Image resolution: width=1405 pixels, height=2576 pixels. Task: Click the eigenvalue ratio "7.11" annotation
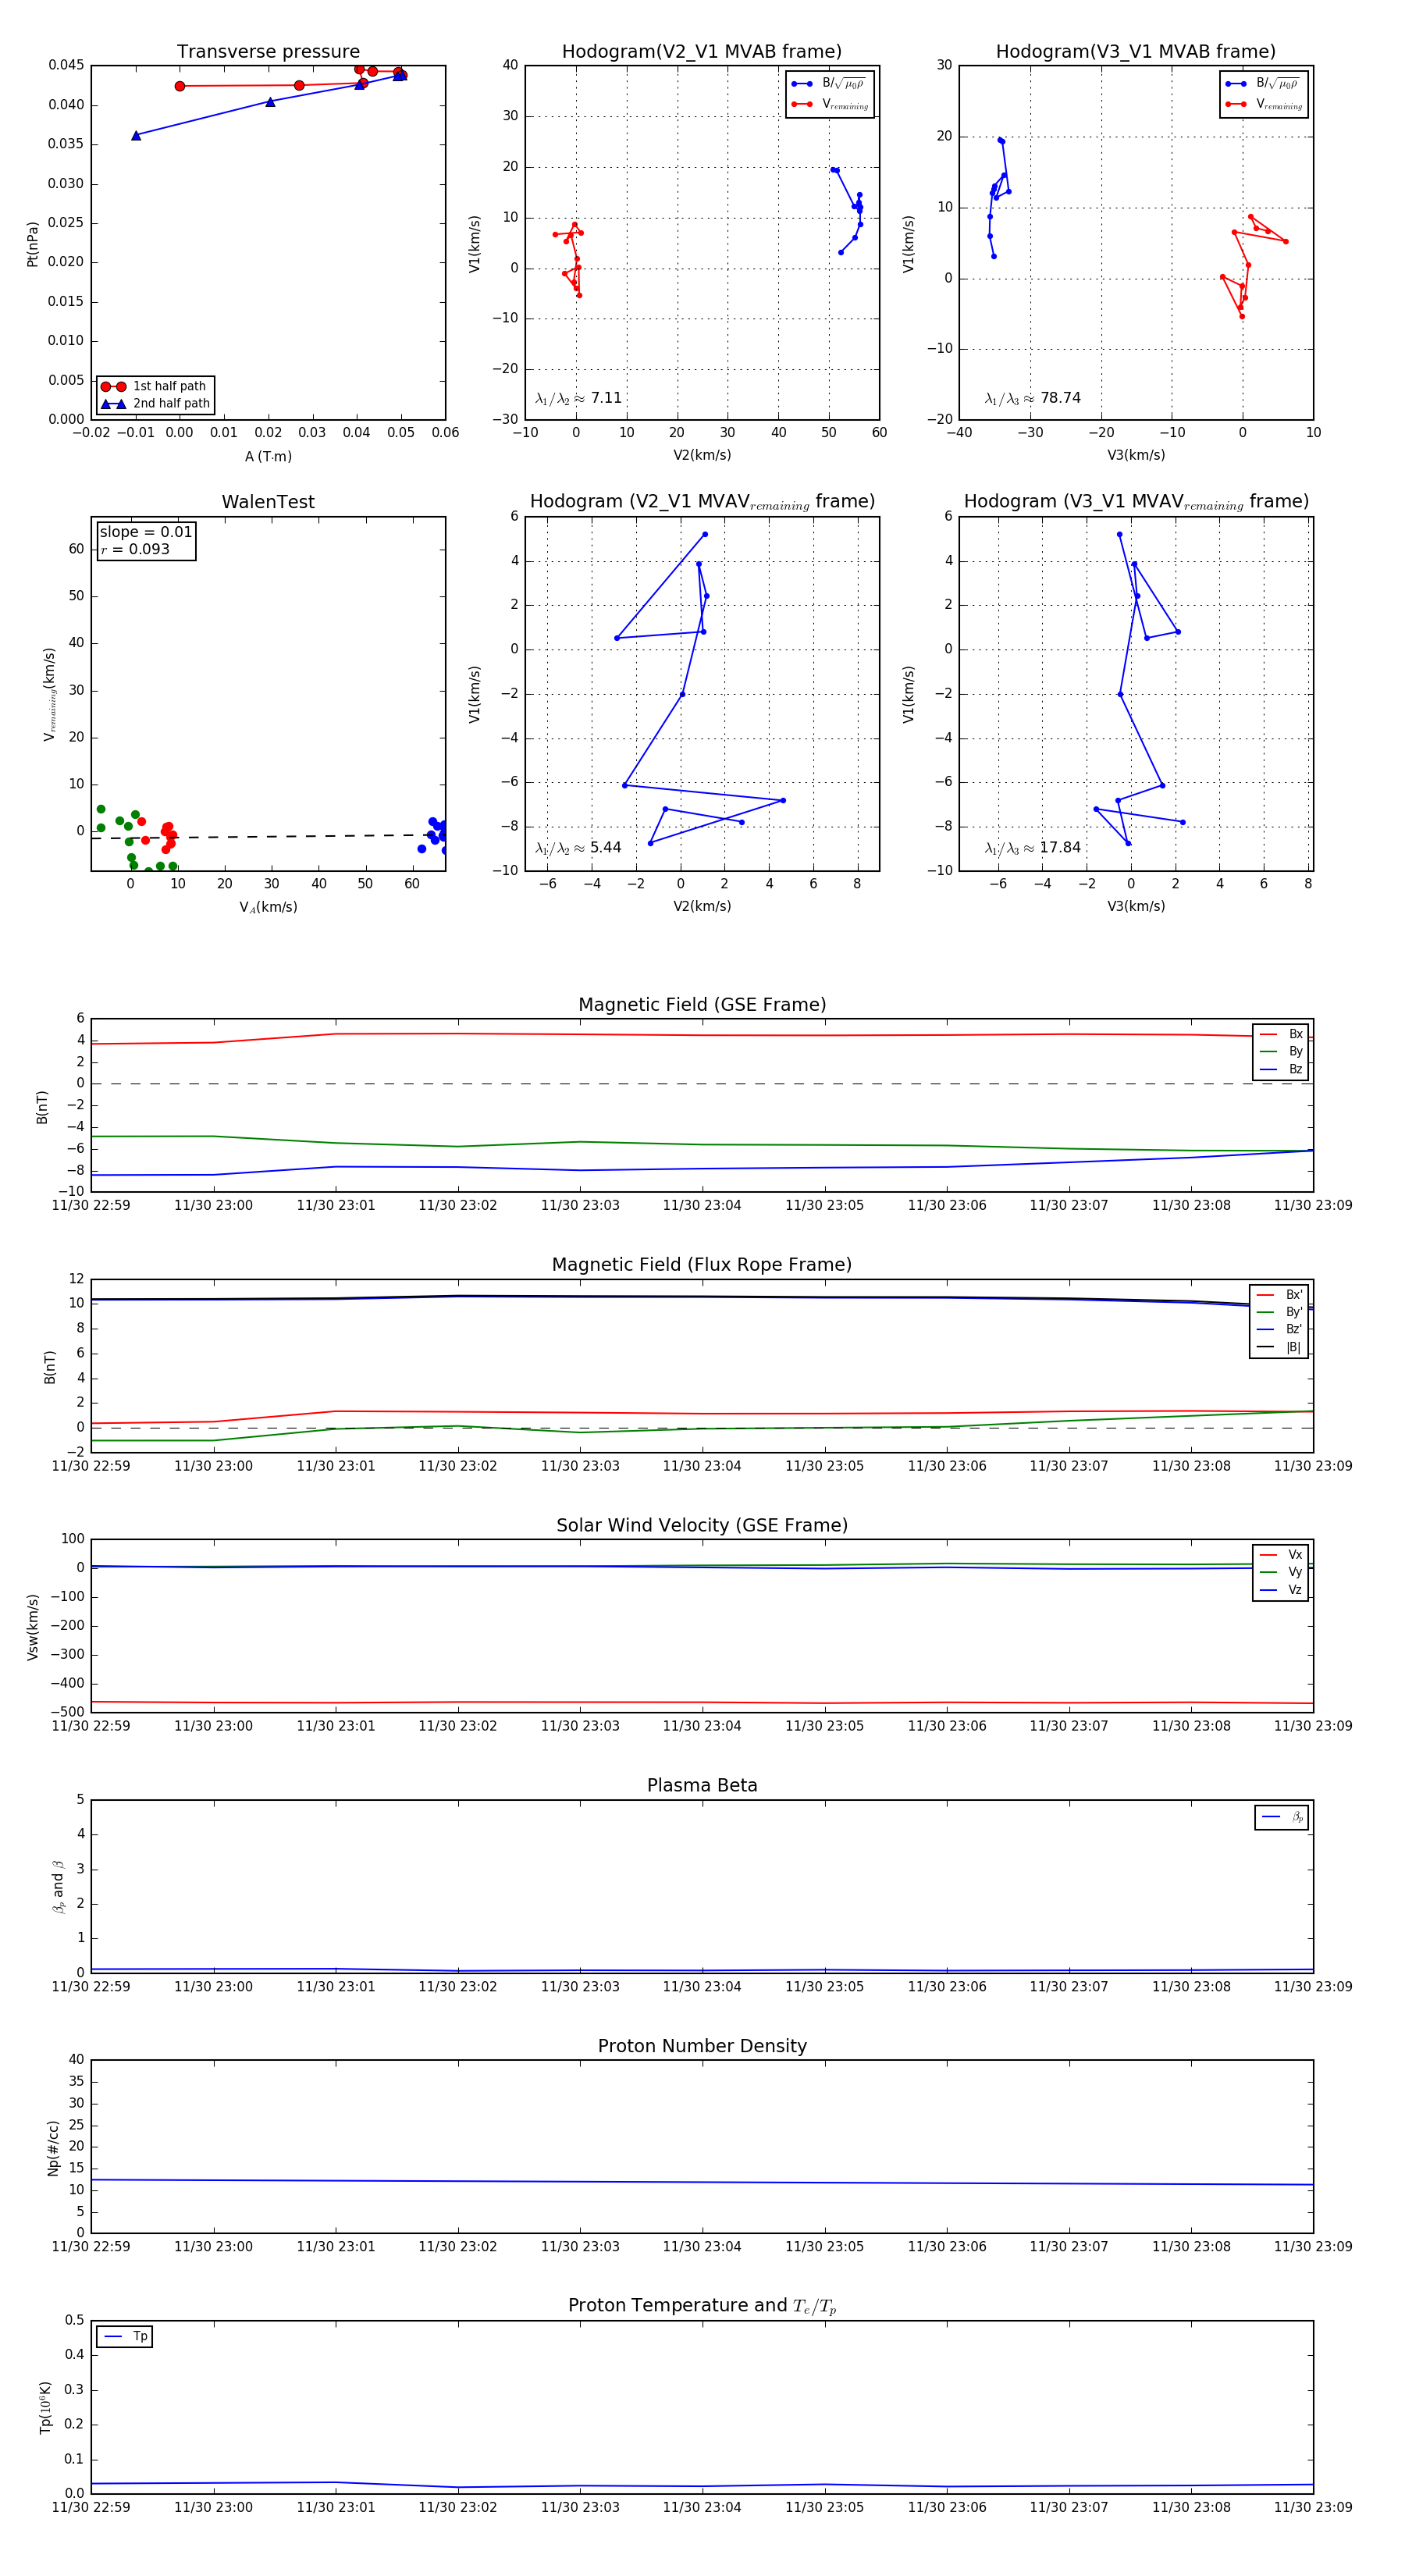point(579,398)
